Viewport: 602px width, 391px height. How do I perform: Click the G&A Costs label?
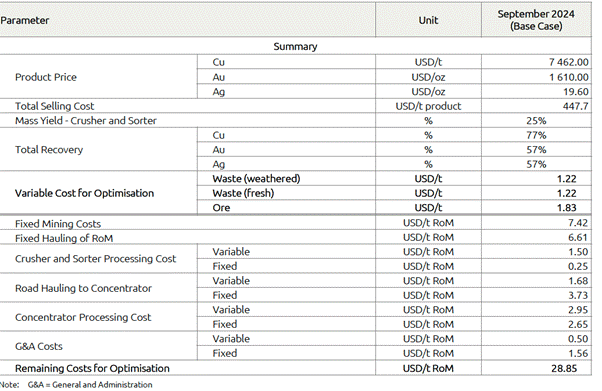39,346
